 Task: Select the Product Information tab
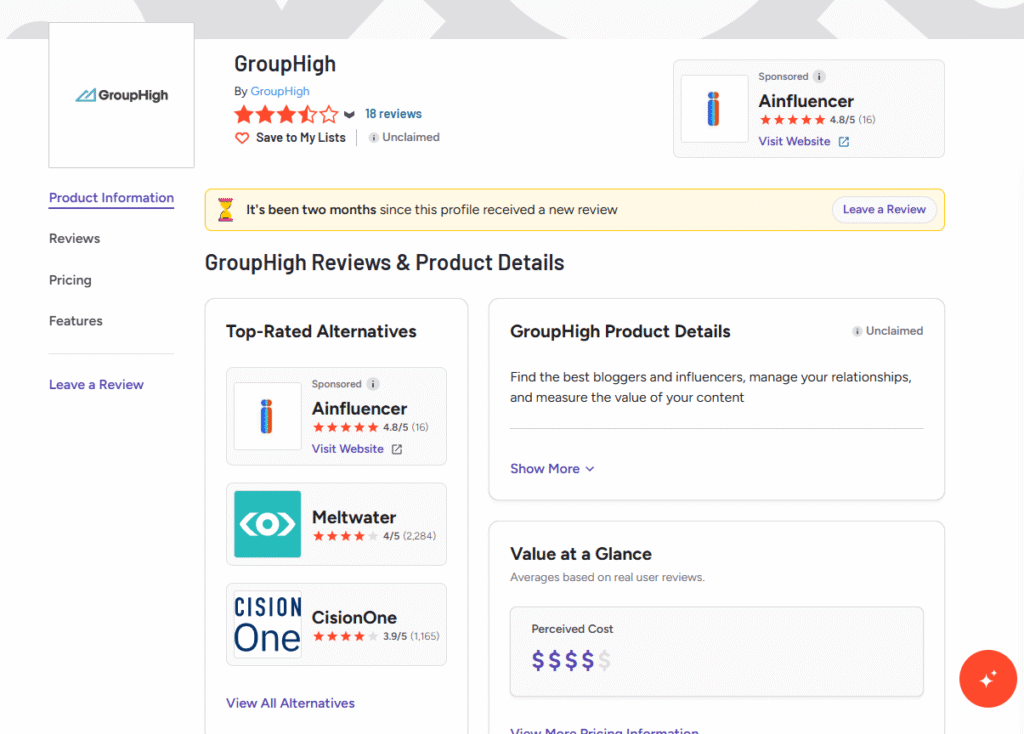(111, 198)
